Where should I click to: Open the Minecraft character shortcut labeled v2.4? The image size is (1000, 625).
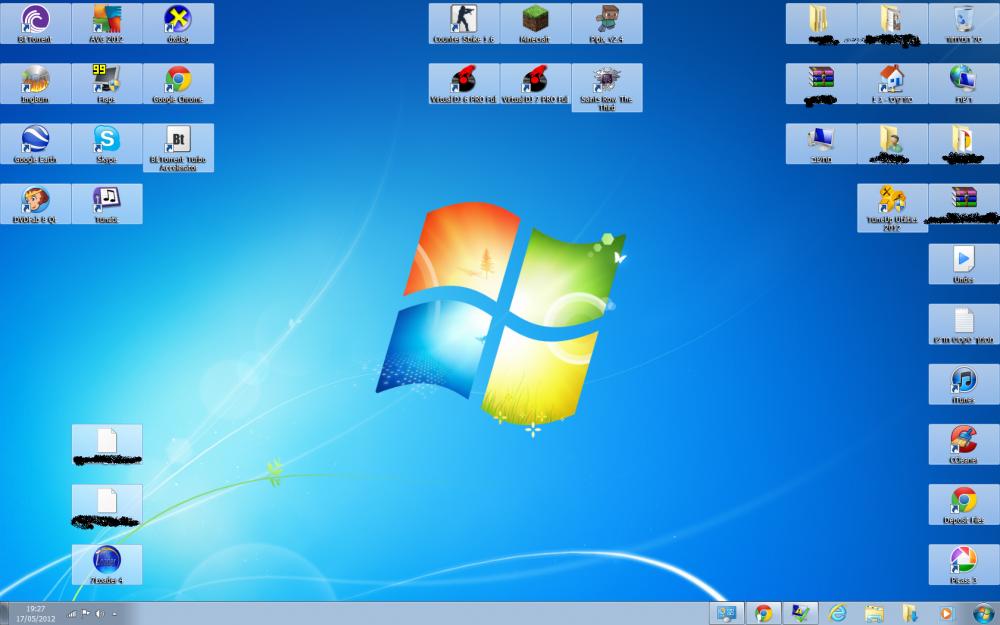click(607, 24)
